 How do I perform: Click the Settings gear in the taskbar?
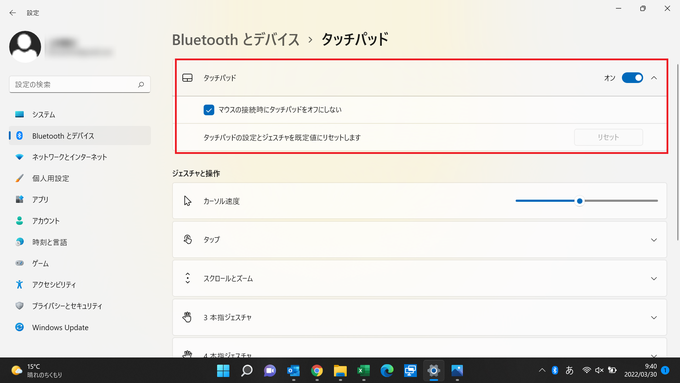pos(434,371)
